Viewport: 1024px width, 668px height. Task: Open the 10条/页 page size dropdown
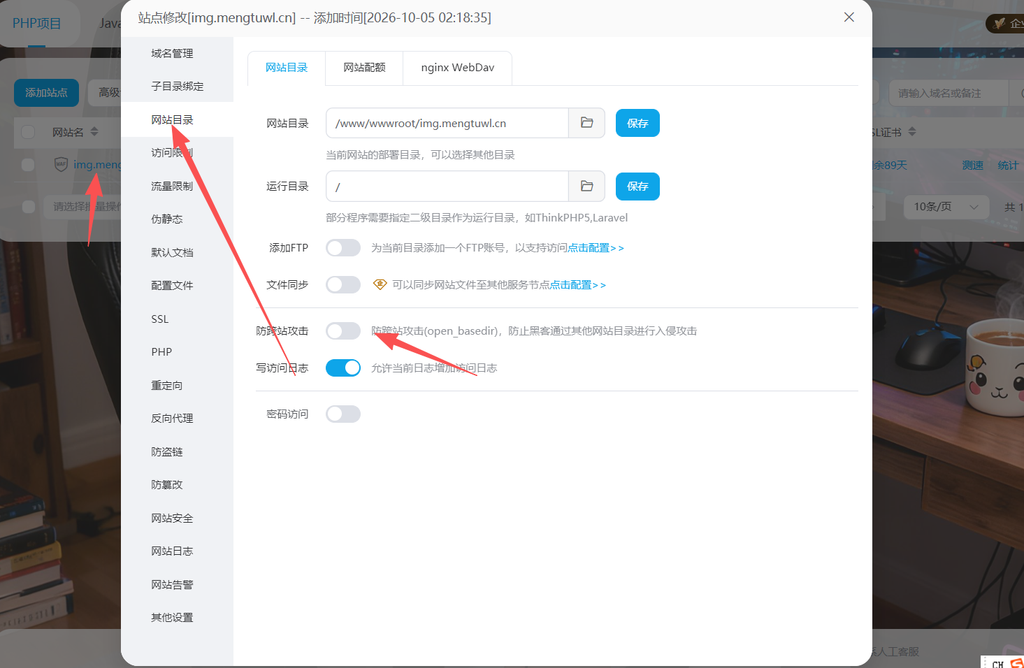click(946, 207)
